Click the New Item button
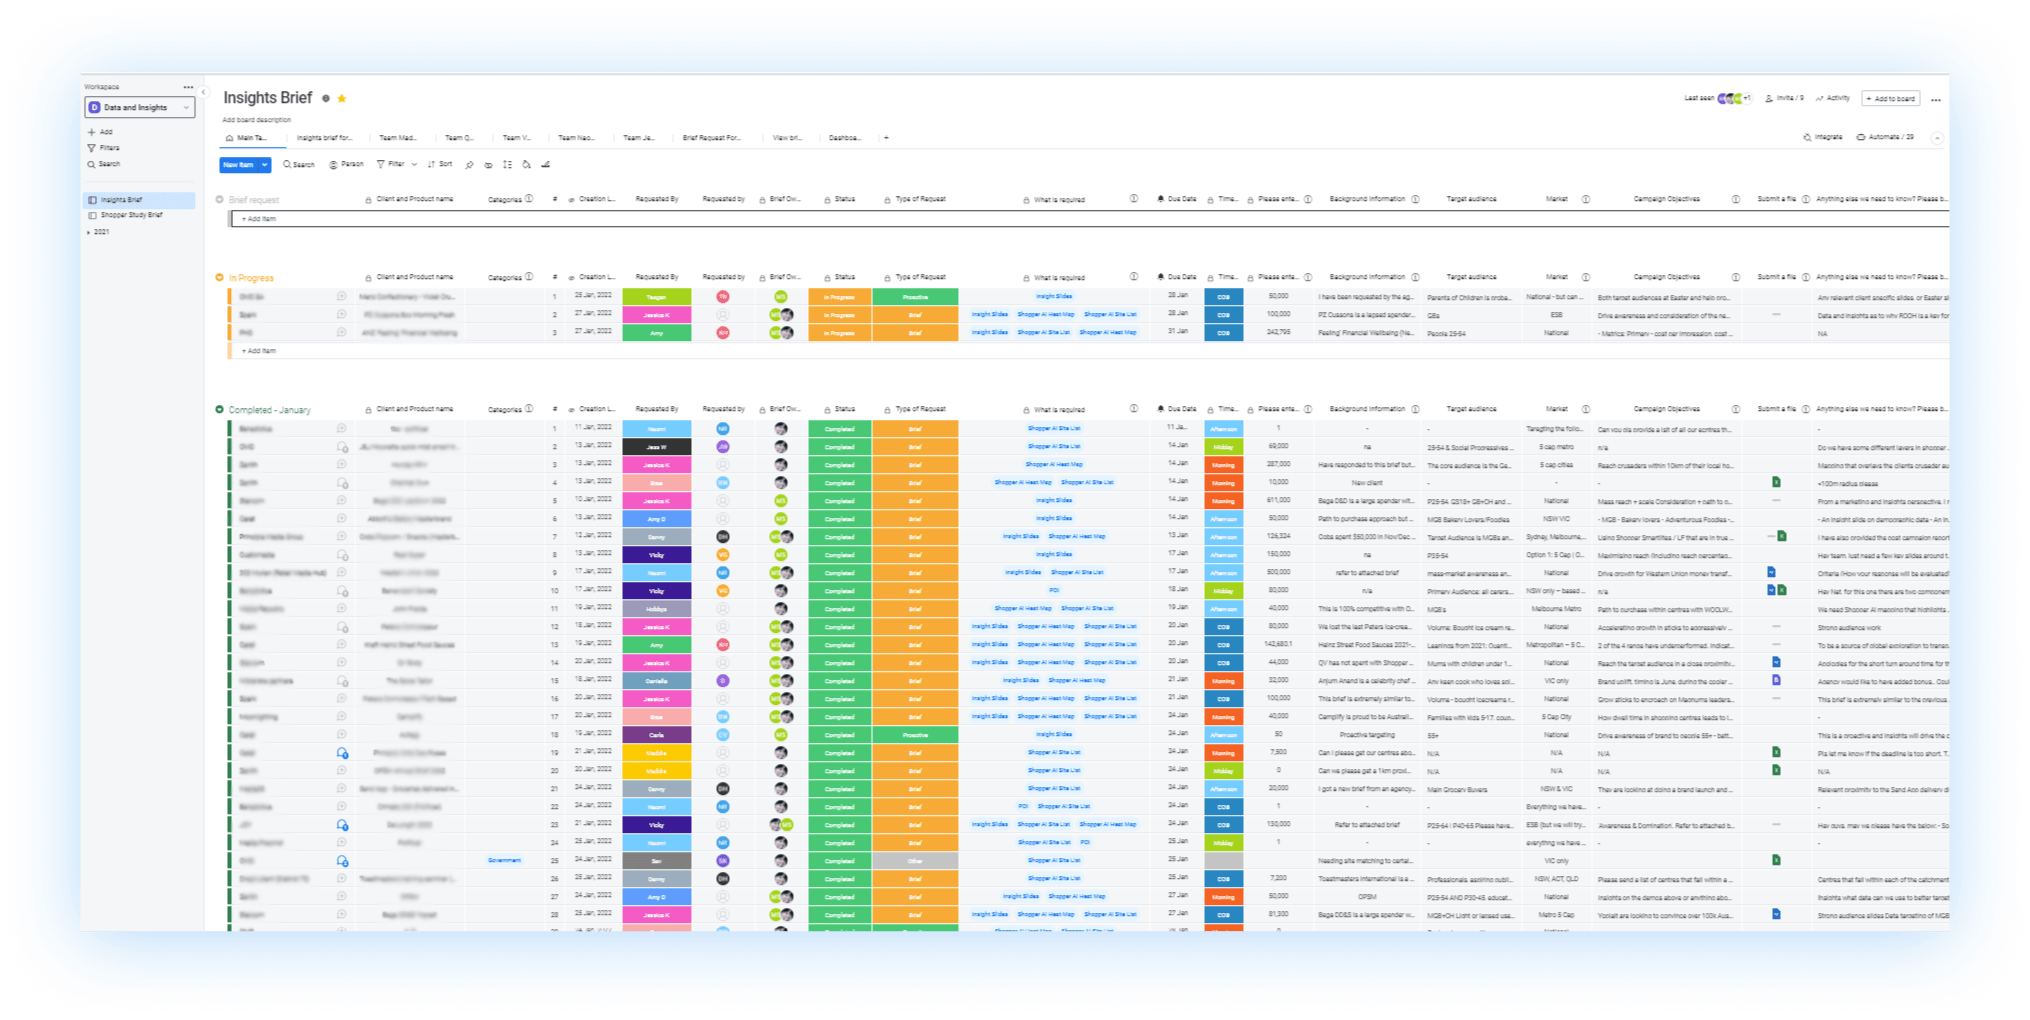This screenshot has height=1020, width=2030. pos(239,165)
